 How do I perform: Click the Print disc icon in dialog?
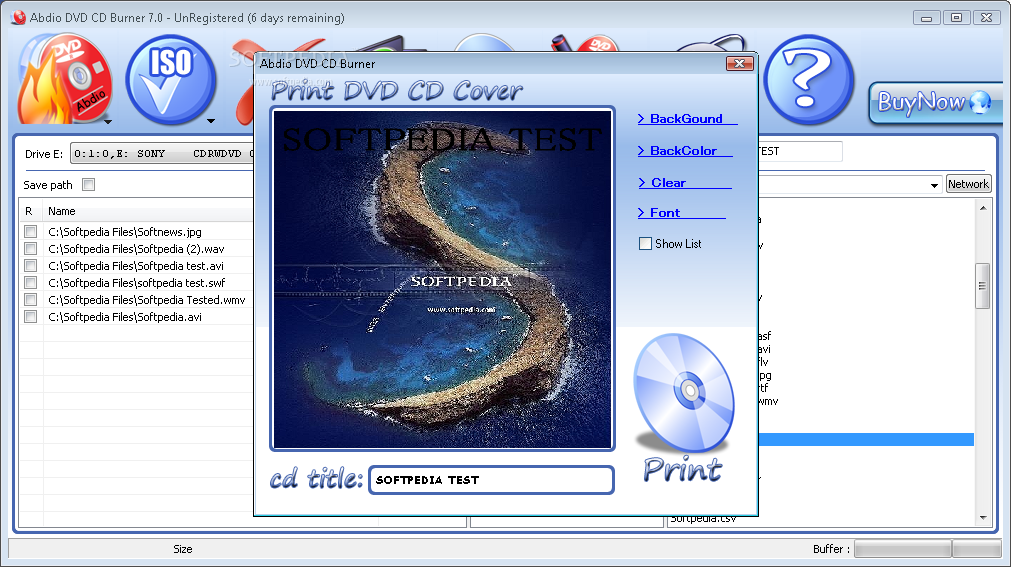(x=684, y=406)
